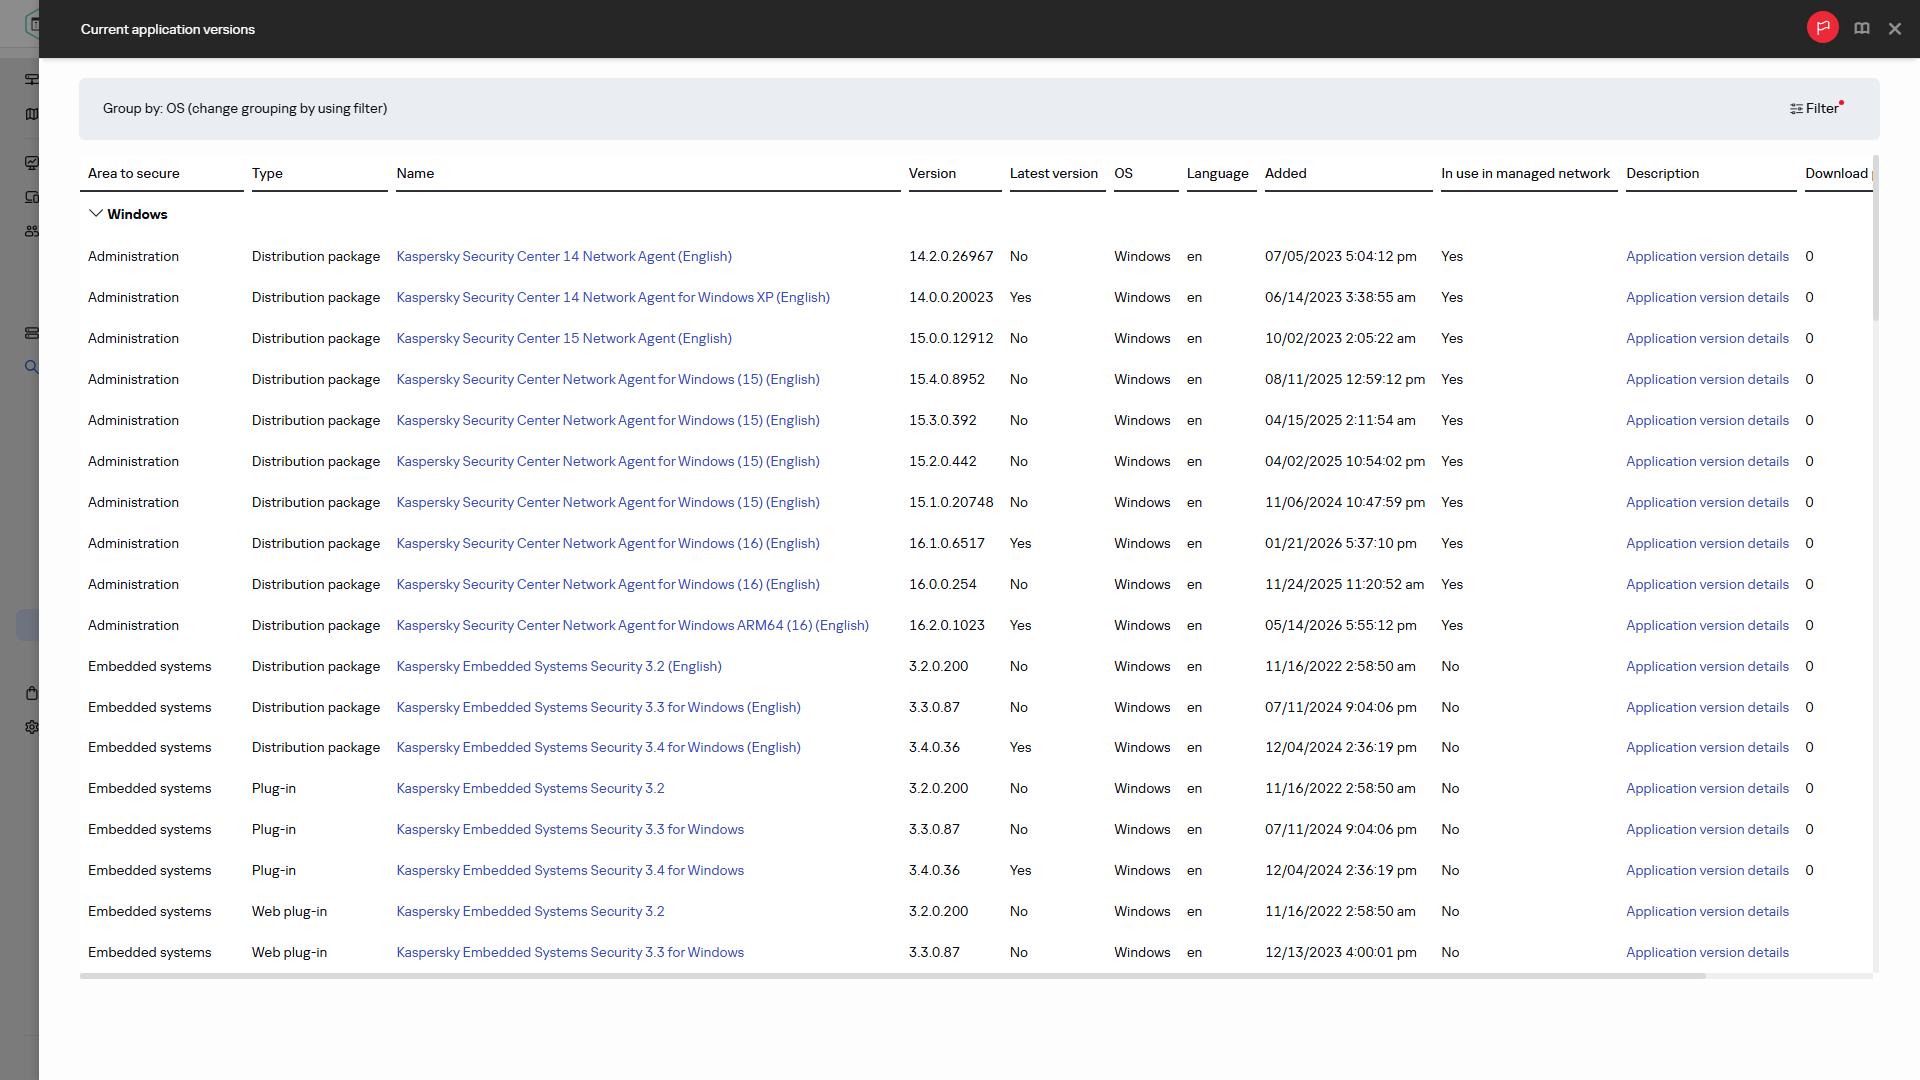
Task: Click the monitor chart icon in the sidebar
Action: (x=31, y=162)
